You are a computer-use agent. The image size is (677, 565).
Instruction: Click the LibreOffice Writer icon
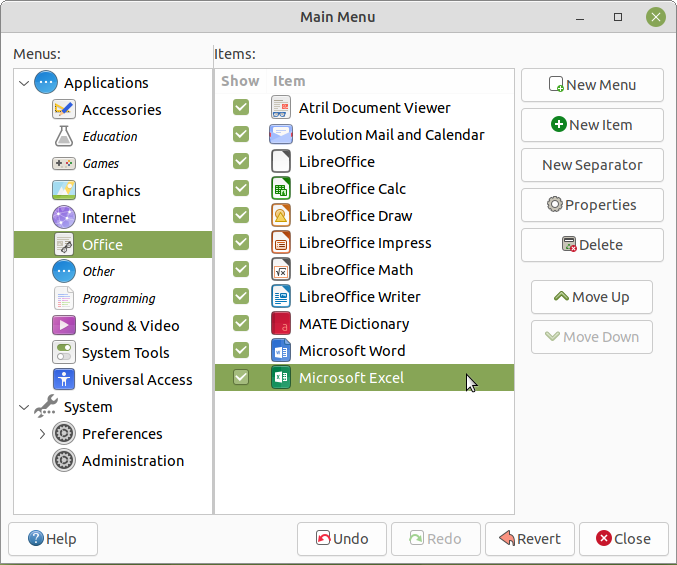coord(281,296)
